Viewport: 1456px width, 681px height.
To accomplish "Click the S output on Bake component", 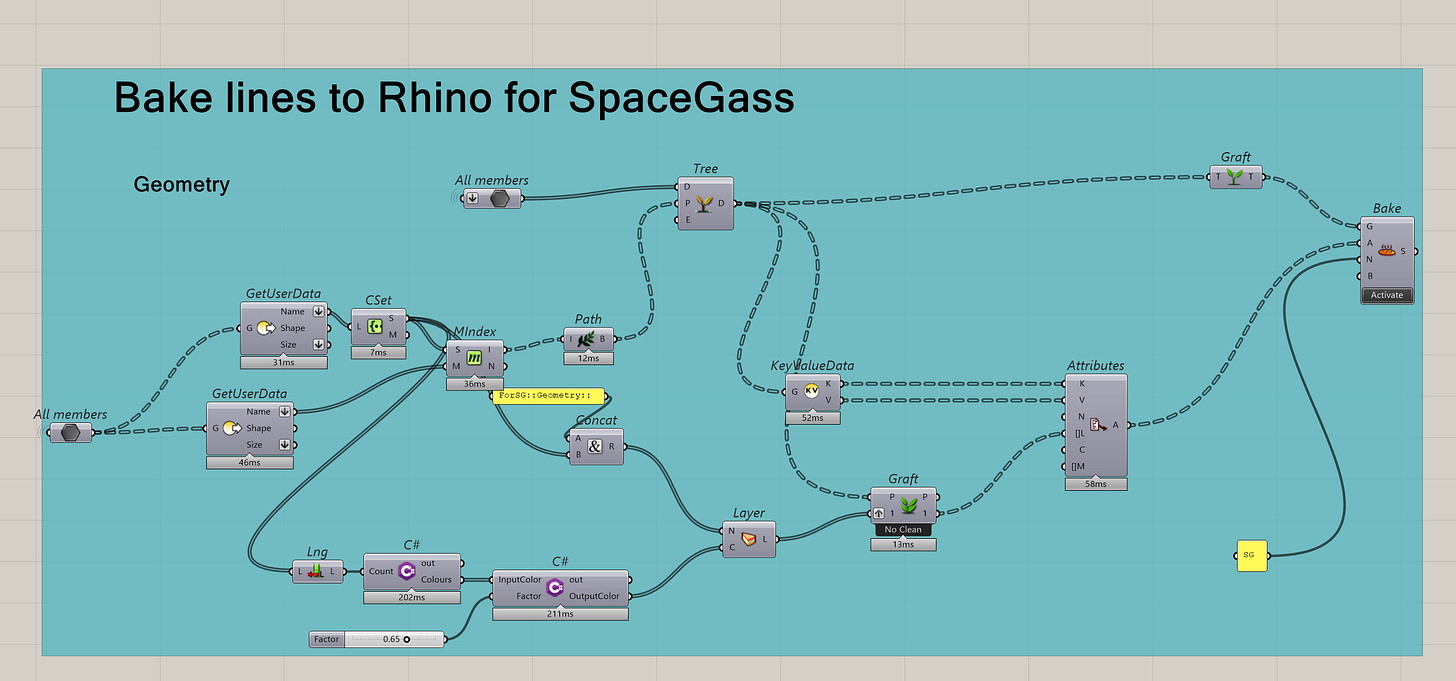I will tap(1402, 251).
